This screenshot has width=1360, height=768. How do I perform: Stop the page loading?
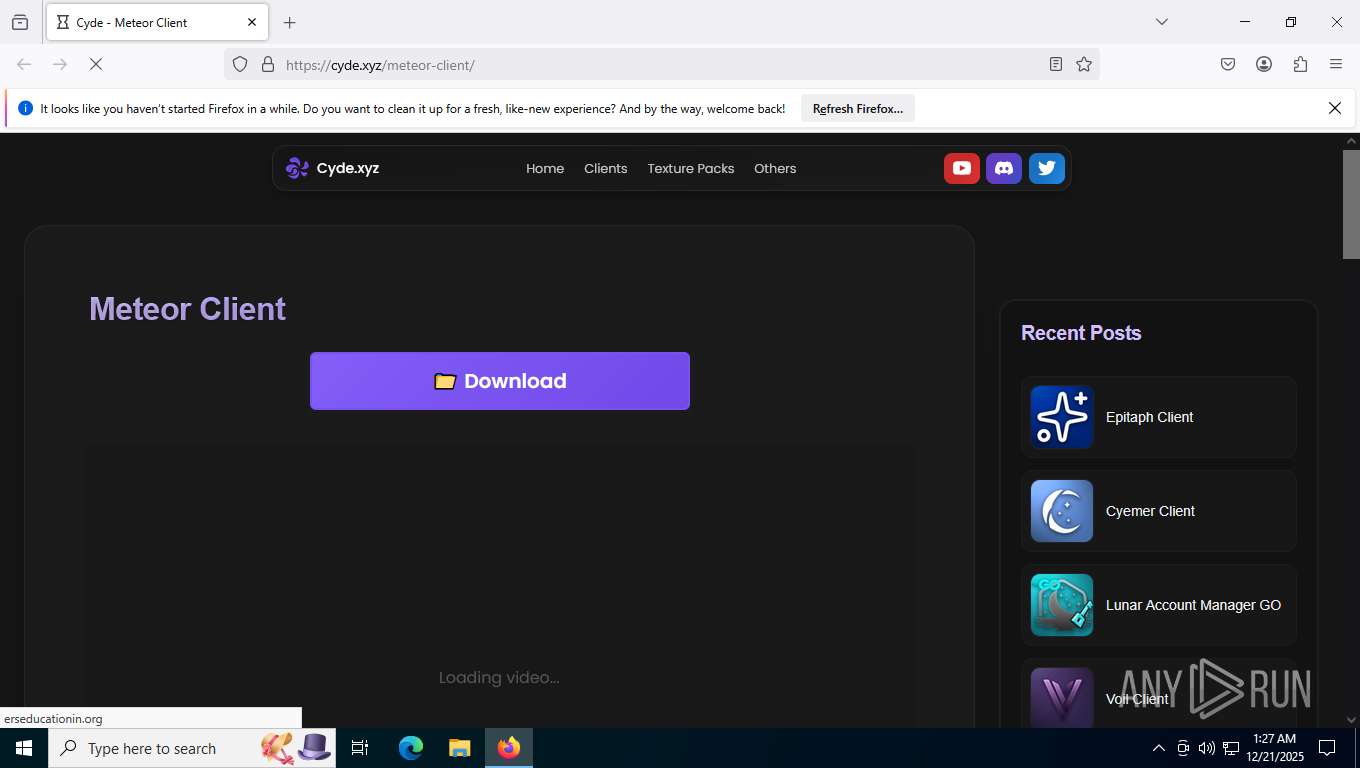click(96, 64)
